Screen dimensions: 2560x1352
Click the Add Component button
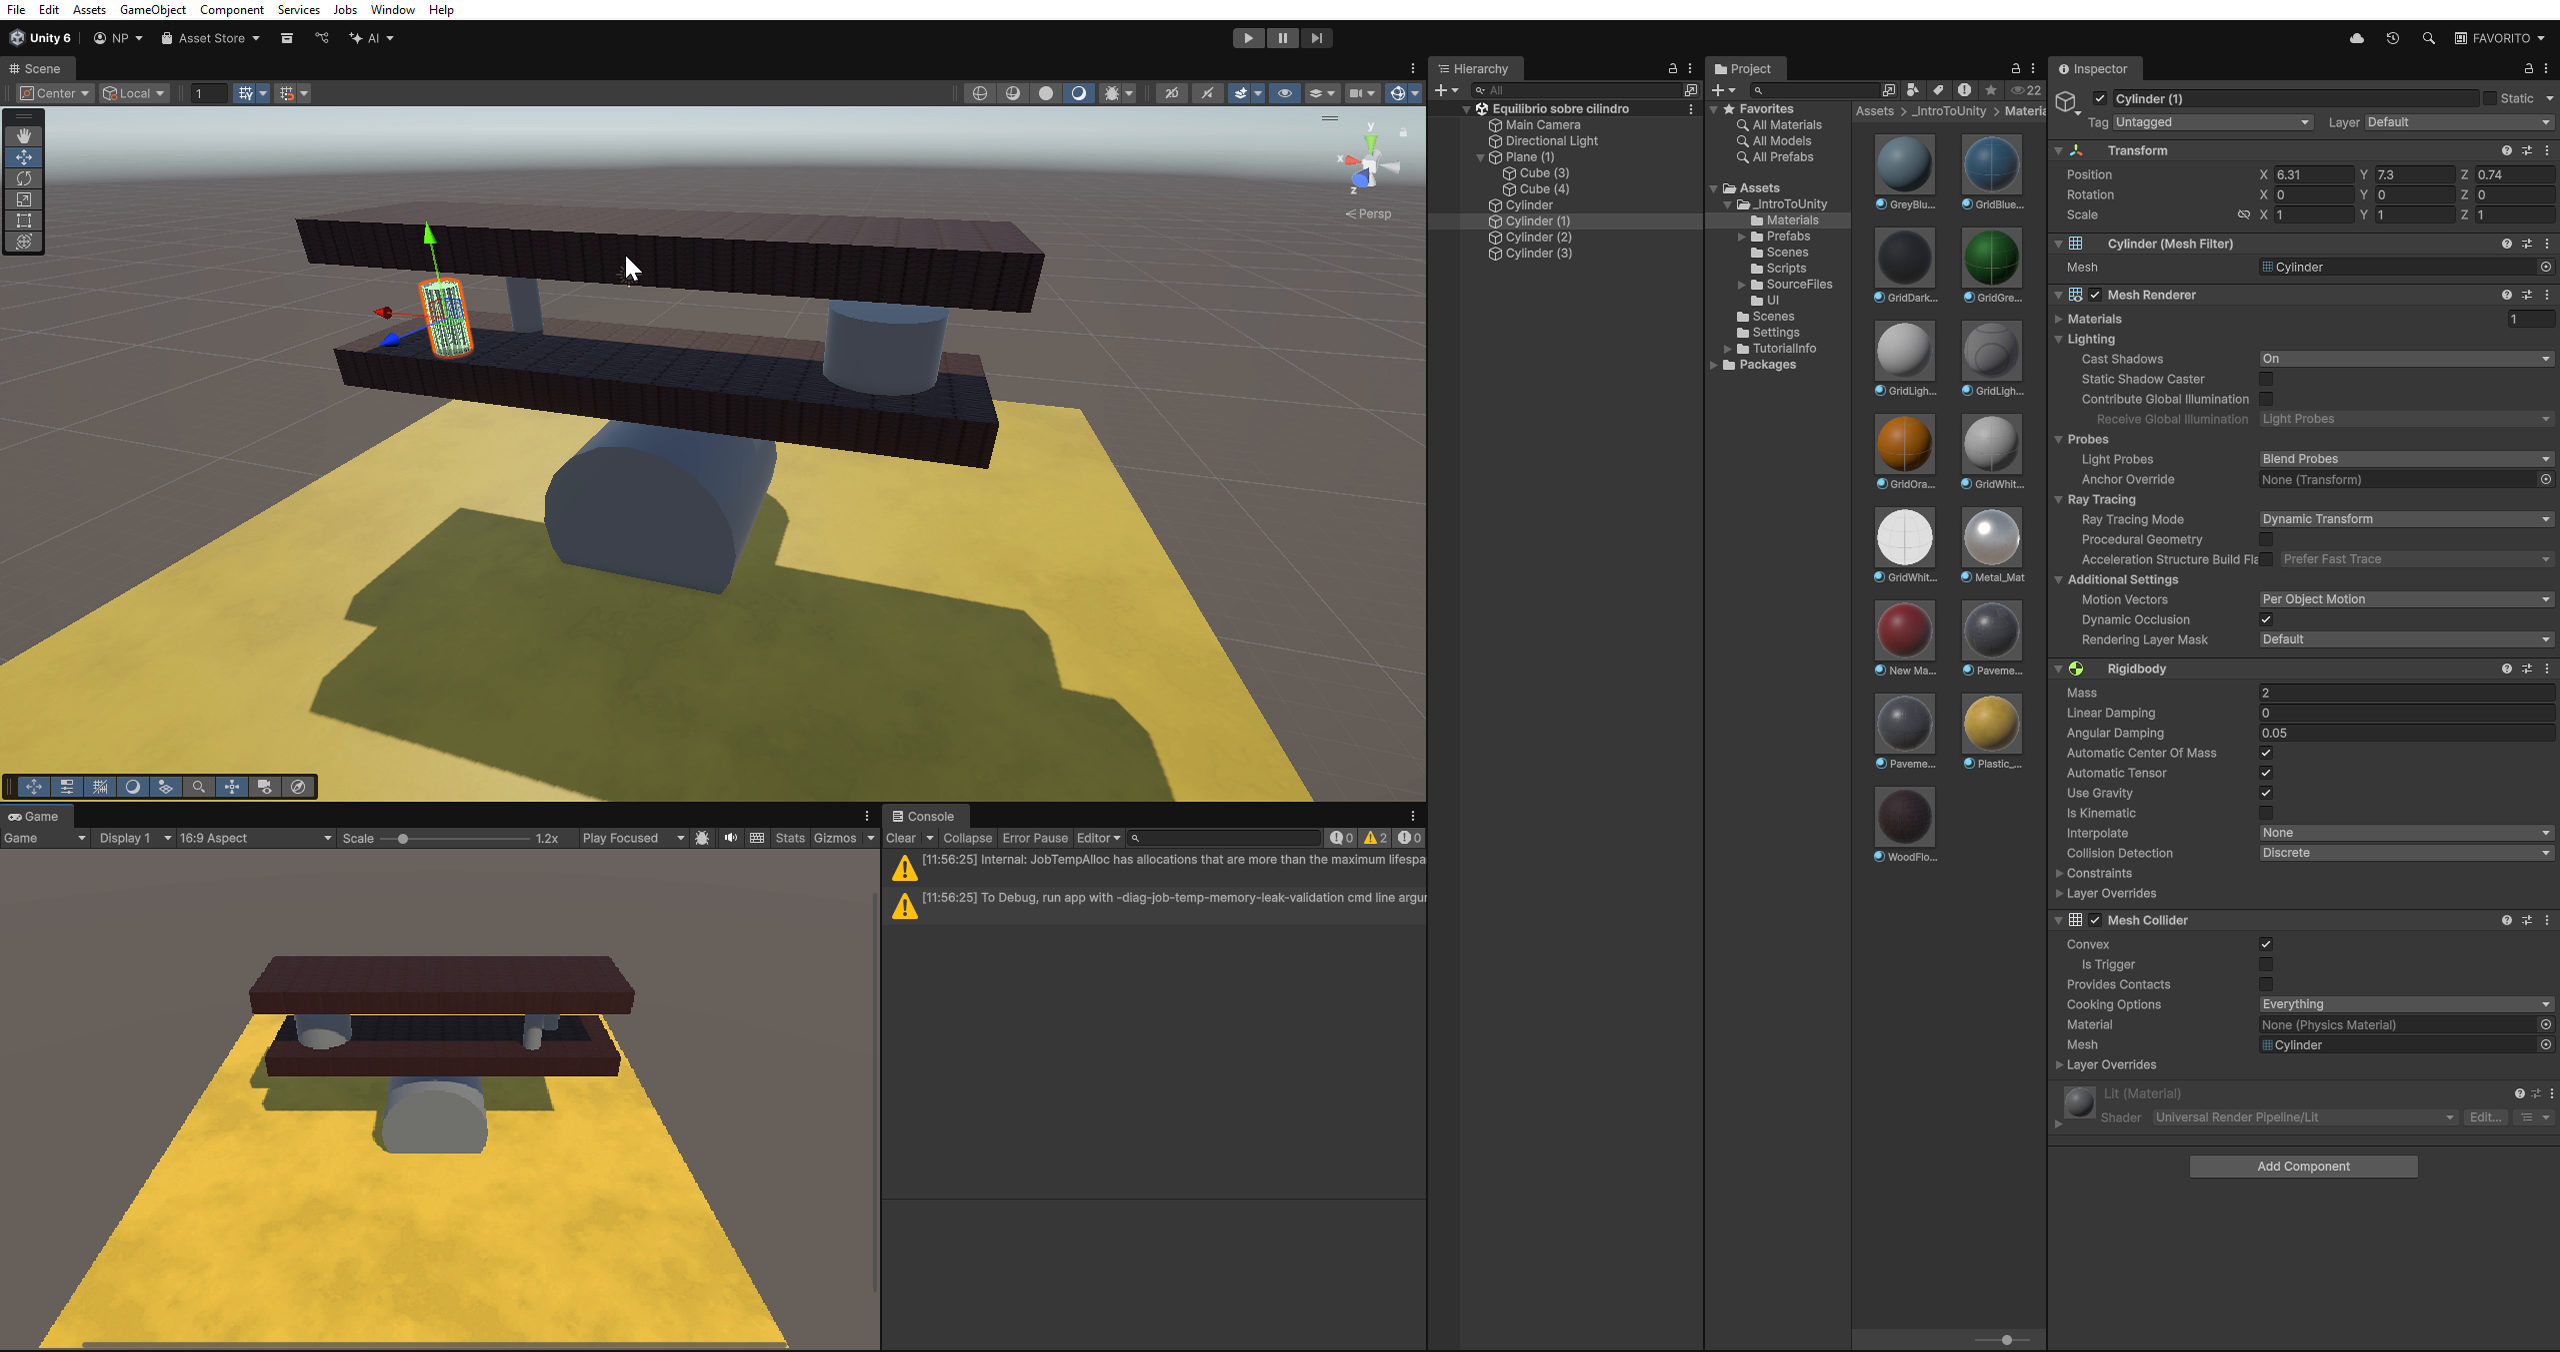click(2302, 1166)
